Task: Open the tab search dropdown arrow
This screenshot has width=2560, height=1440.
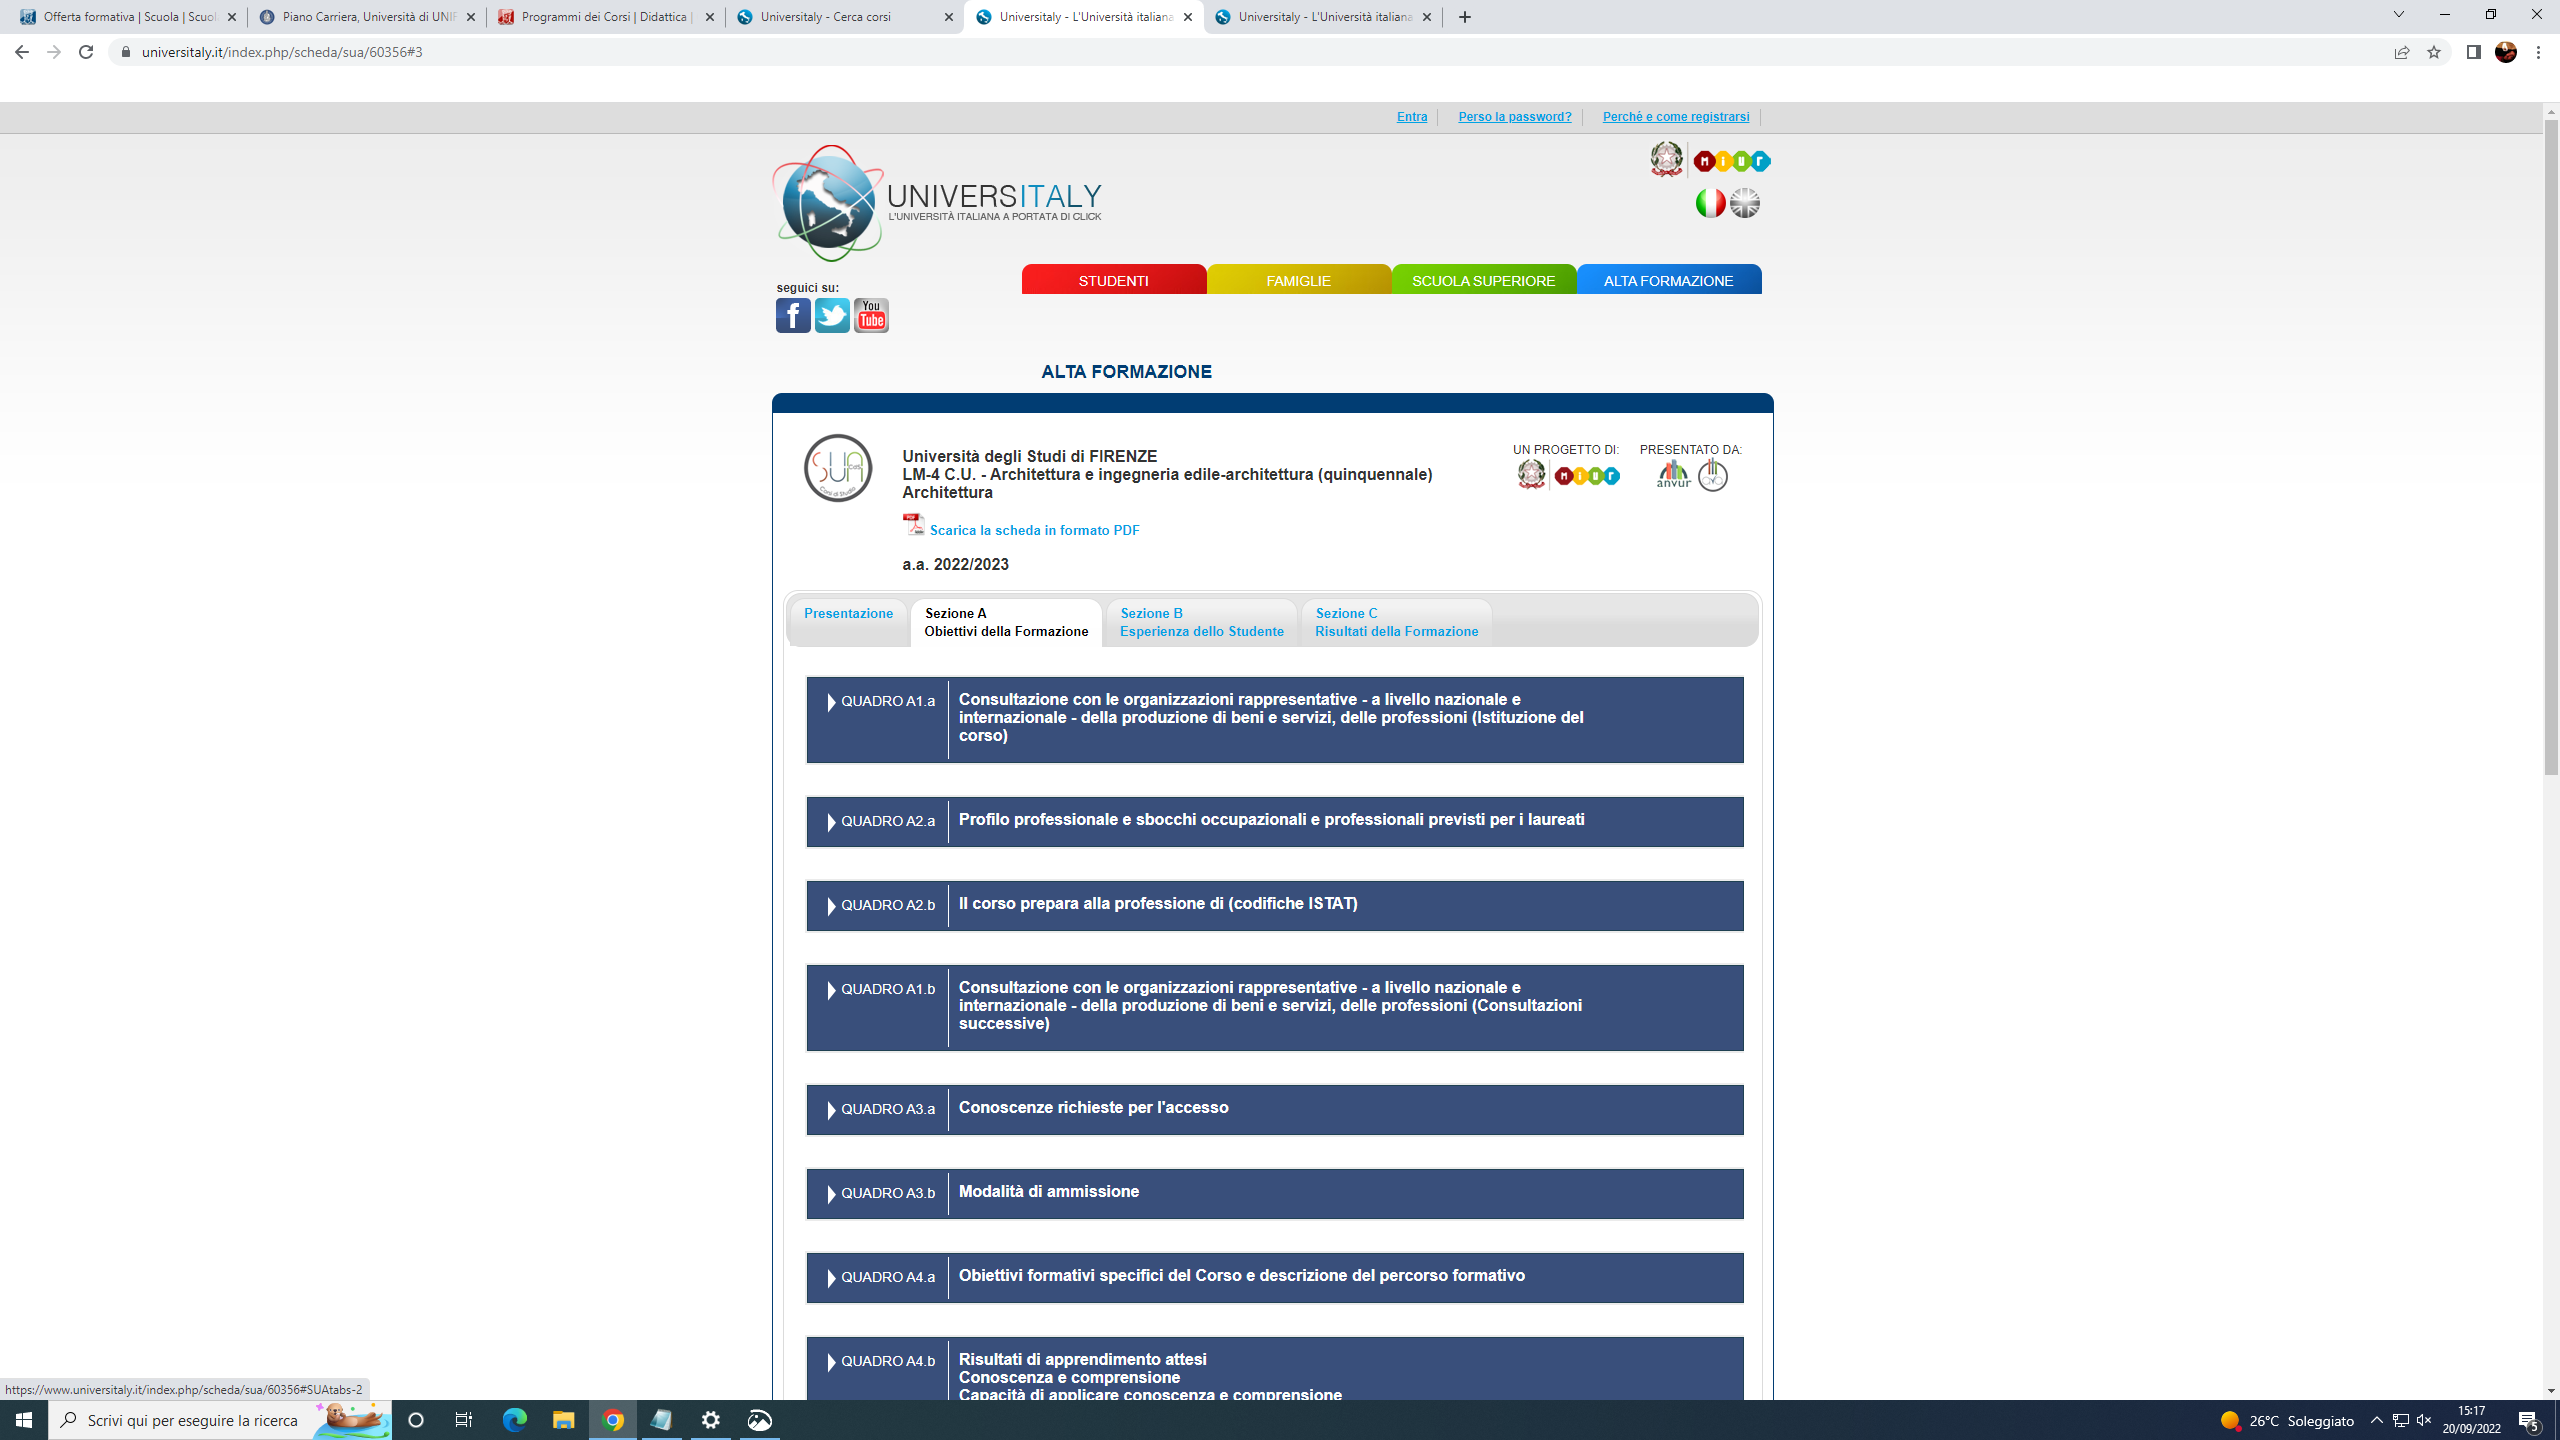Action: (2398, 15)
